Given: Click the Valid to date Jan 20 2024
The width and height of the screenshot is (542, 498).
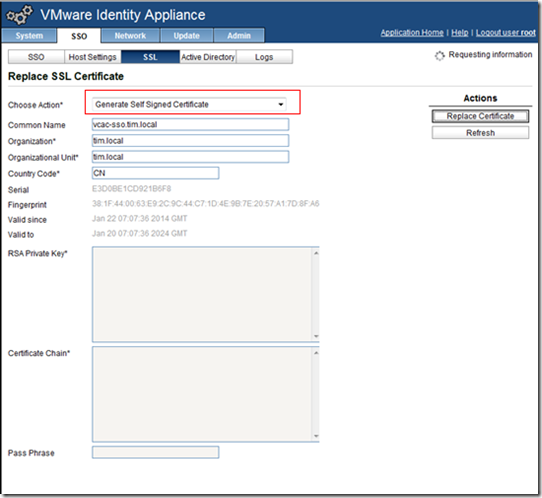Looking at the screenshot, I should 140,234.
